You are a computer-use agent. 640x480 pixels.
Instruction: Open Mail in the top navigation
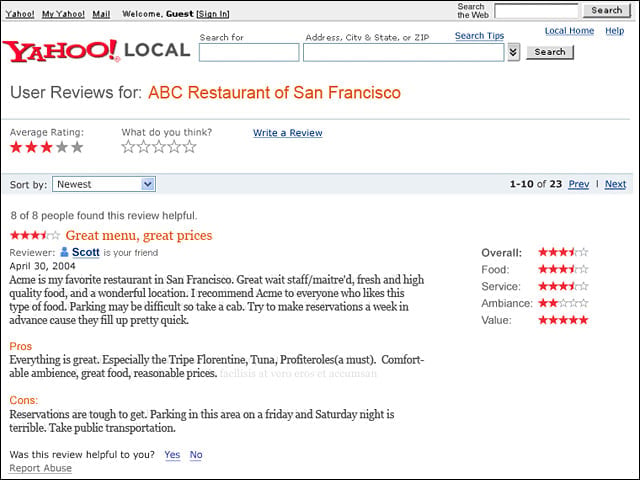click(101, 14)
